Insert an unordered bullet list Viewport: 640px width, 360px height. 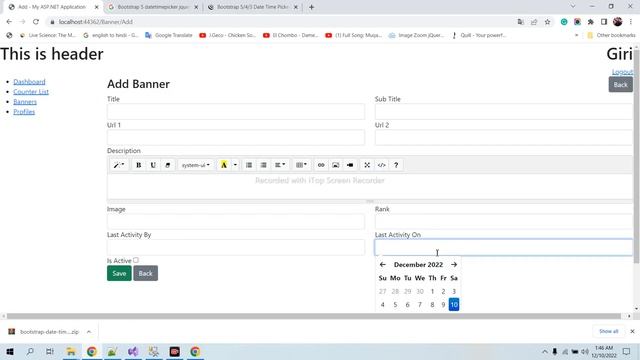coord(249,165)
